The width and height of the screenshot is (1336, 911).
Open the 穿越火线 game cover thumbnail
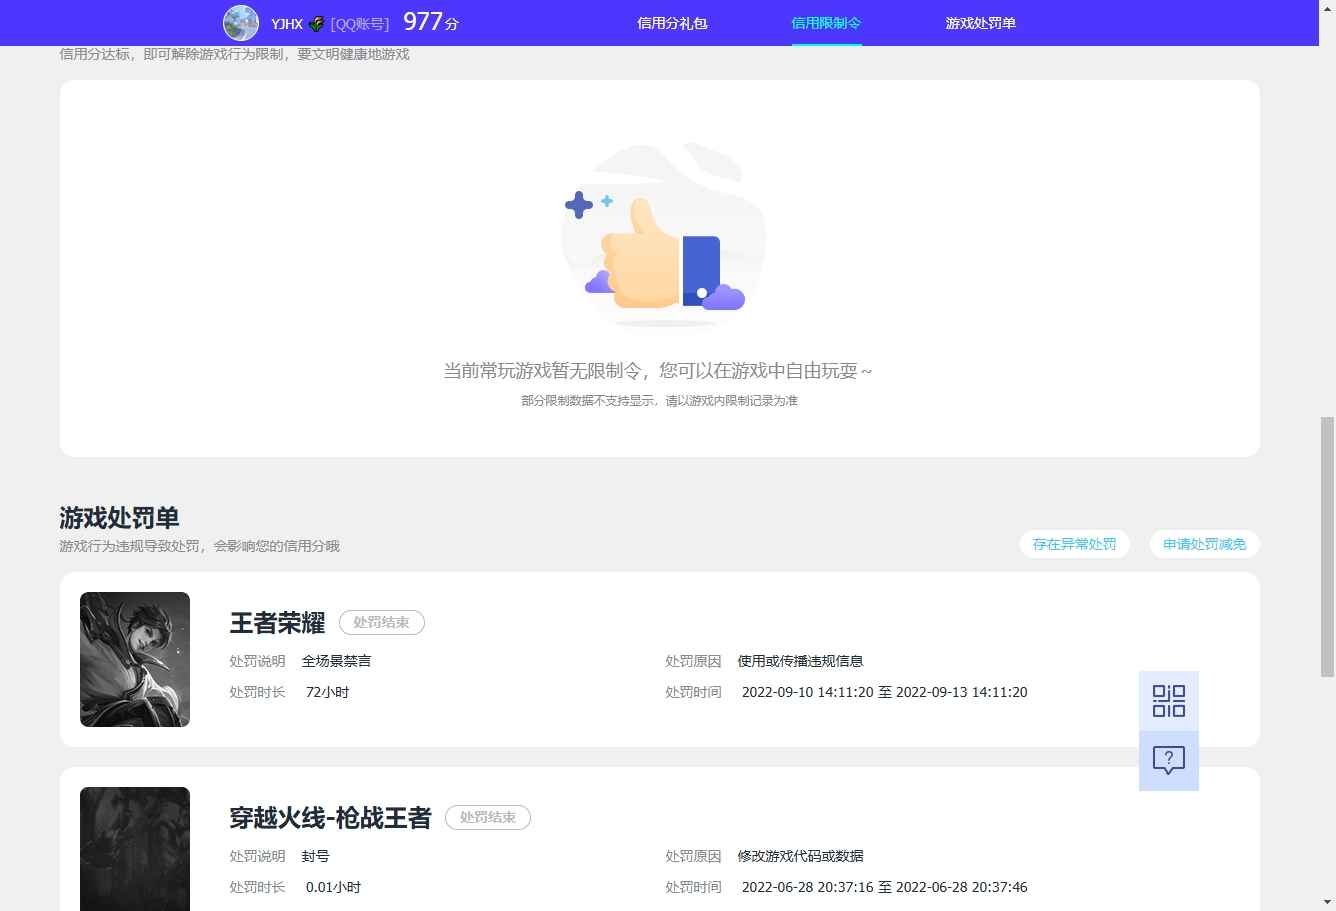point(135,849)
